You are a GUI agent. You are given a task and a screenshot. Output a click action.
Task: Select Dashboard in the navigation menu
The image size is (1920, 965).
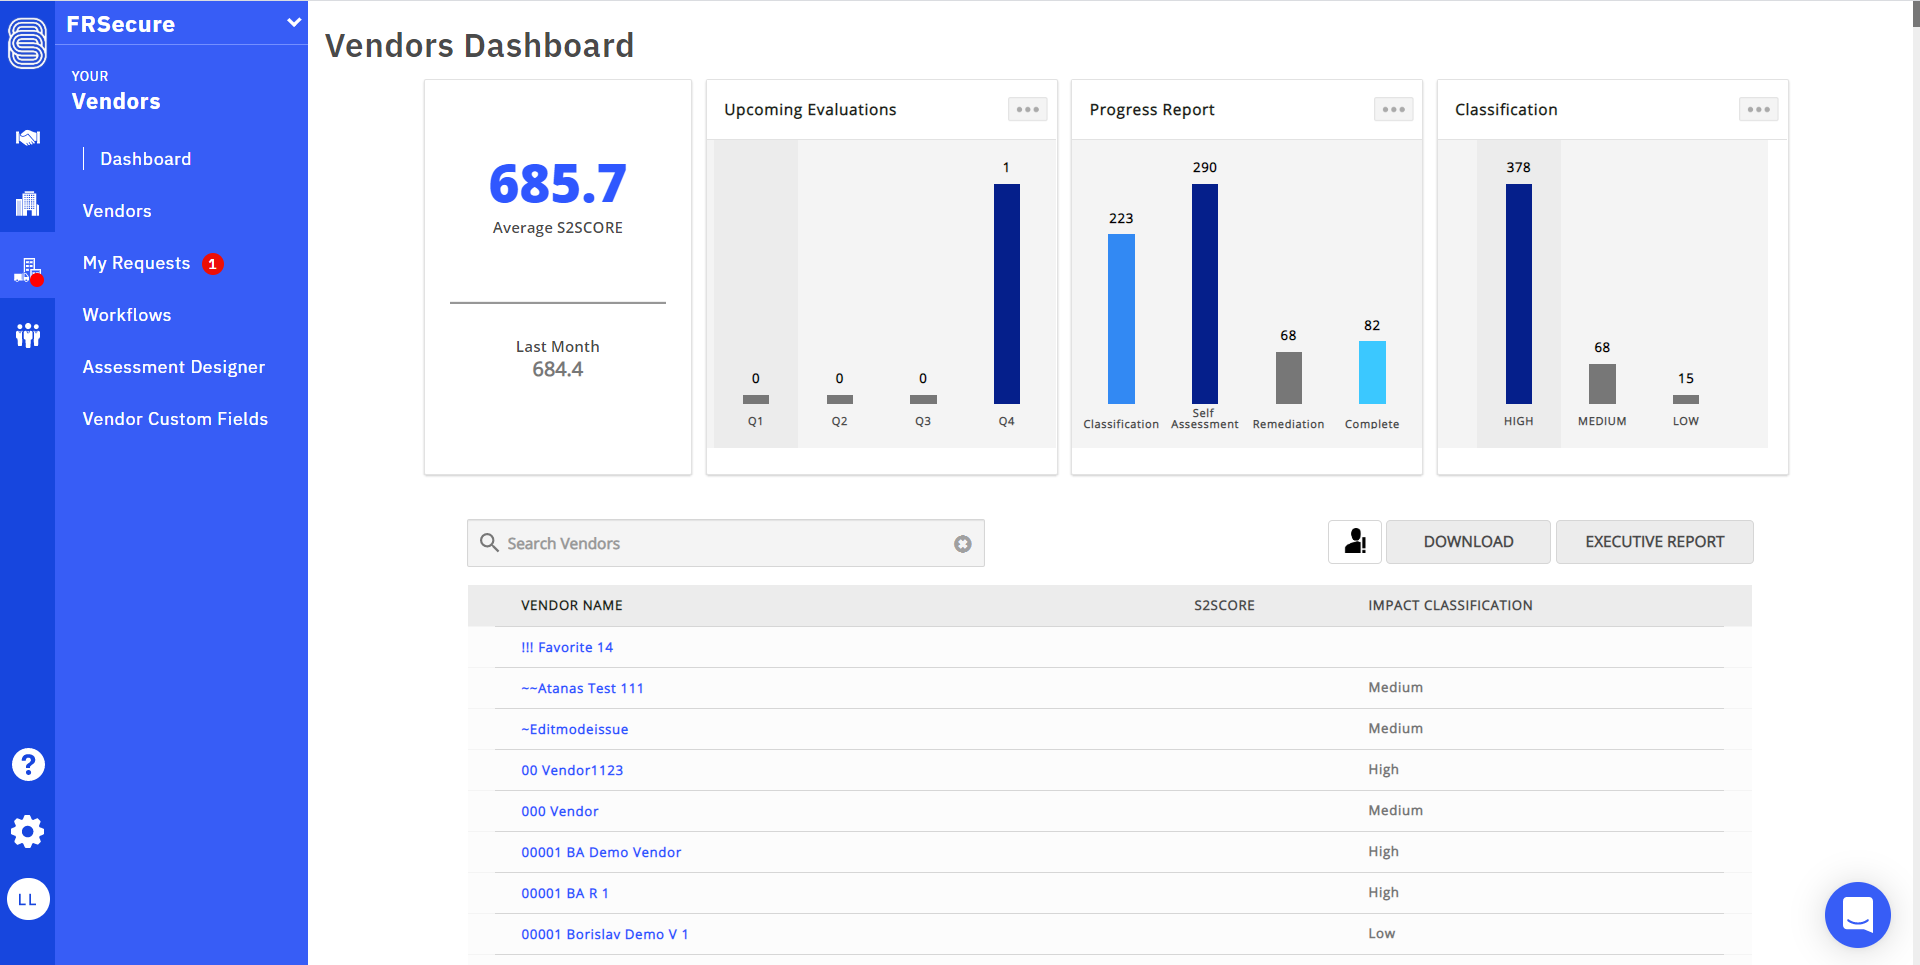[146, 158]
